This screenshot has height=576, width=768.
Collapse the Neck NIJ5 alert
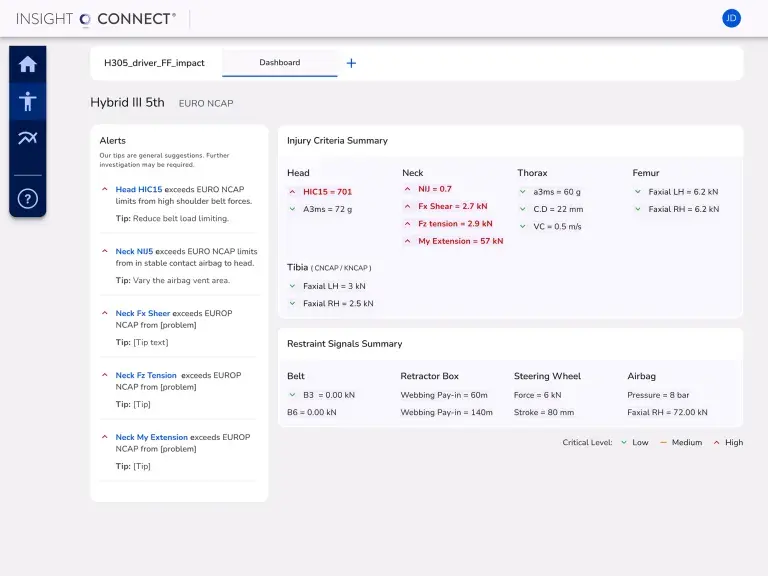105,251
